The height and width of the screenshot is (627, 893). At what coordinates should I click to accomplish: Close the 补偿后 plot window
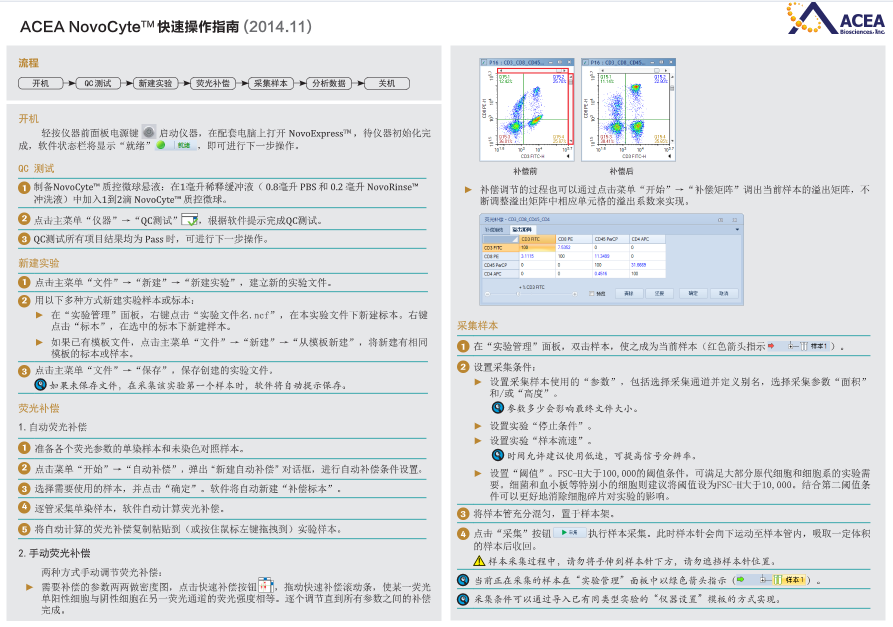point(671,62)
